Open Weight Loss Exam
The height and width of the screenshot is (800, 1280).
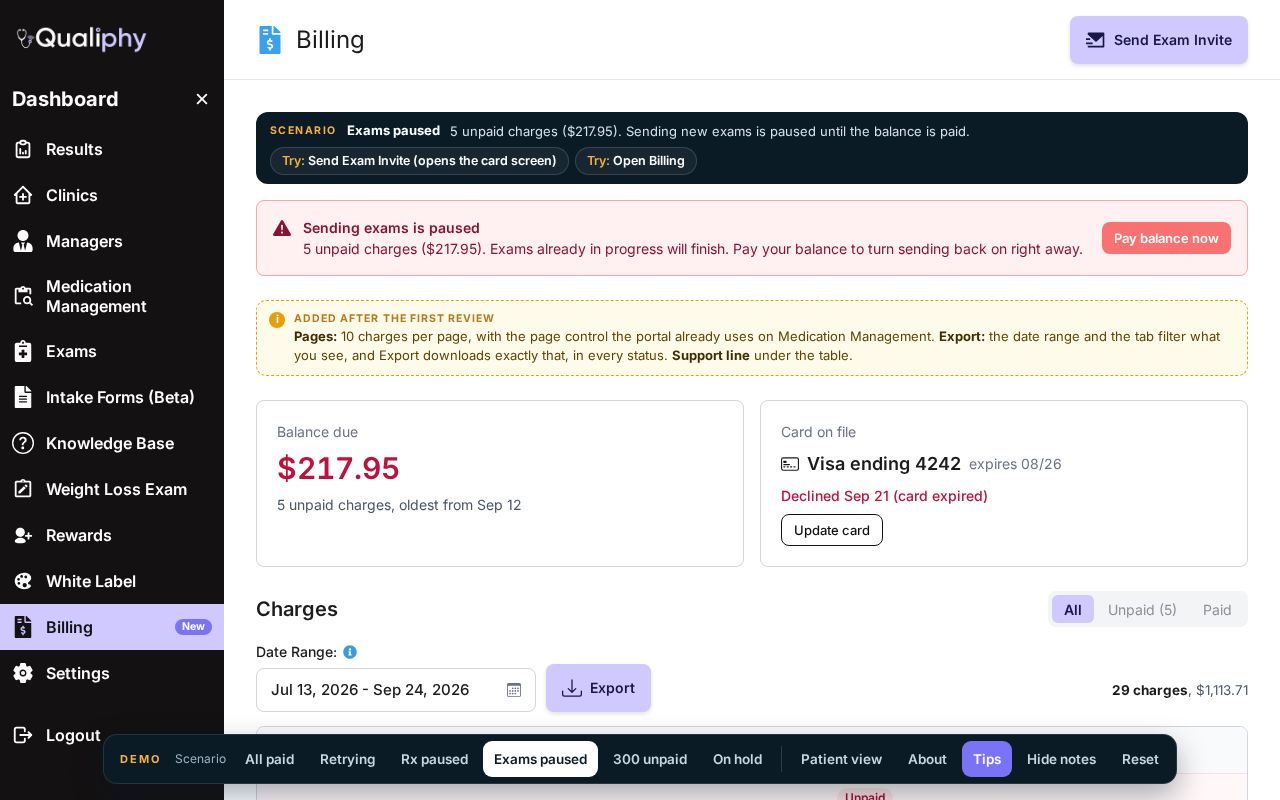[112, 489]
